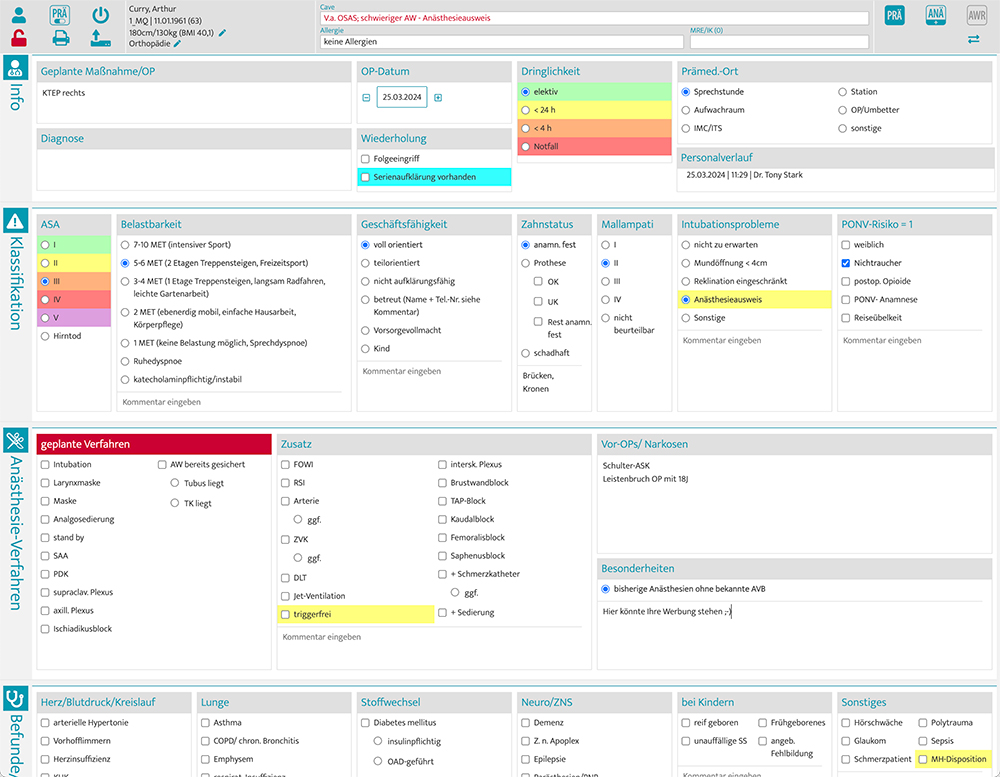Click the red open padlock icon

point(19,38)
